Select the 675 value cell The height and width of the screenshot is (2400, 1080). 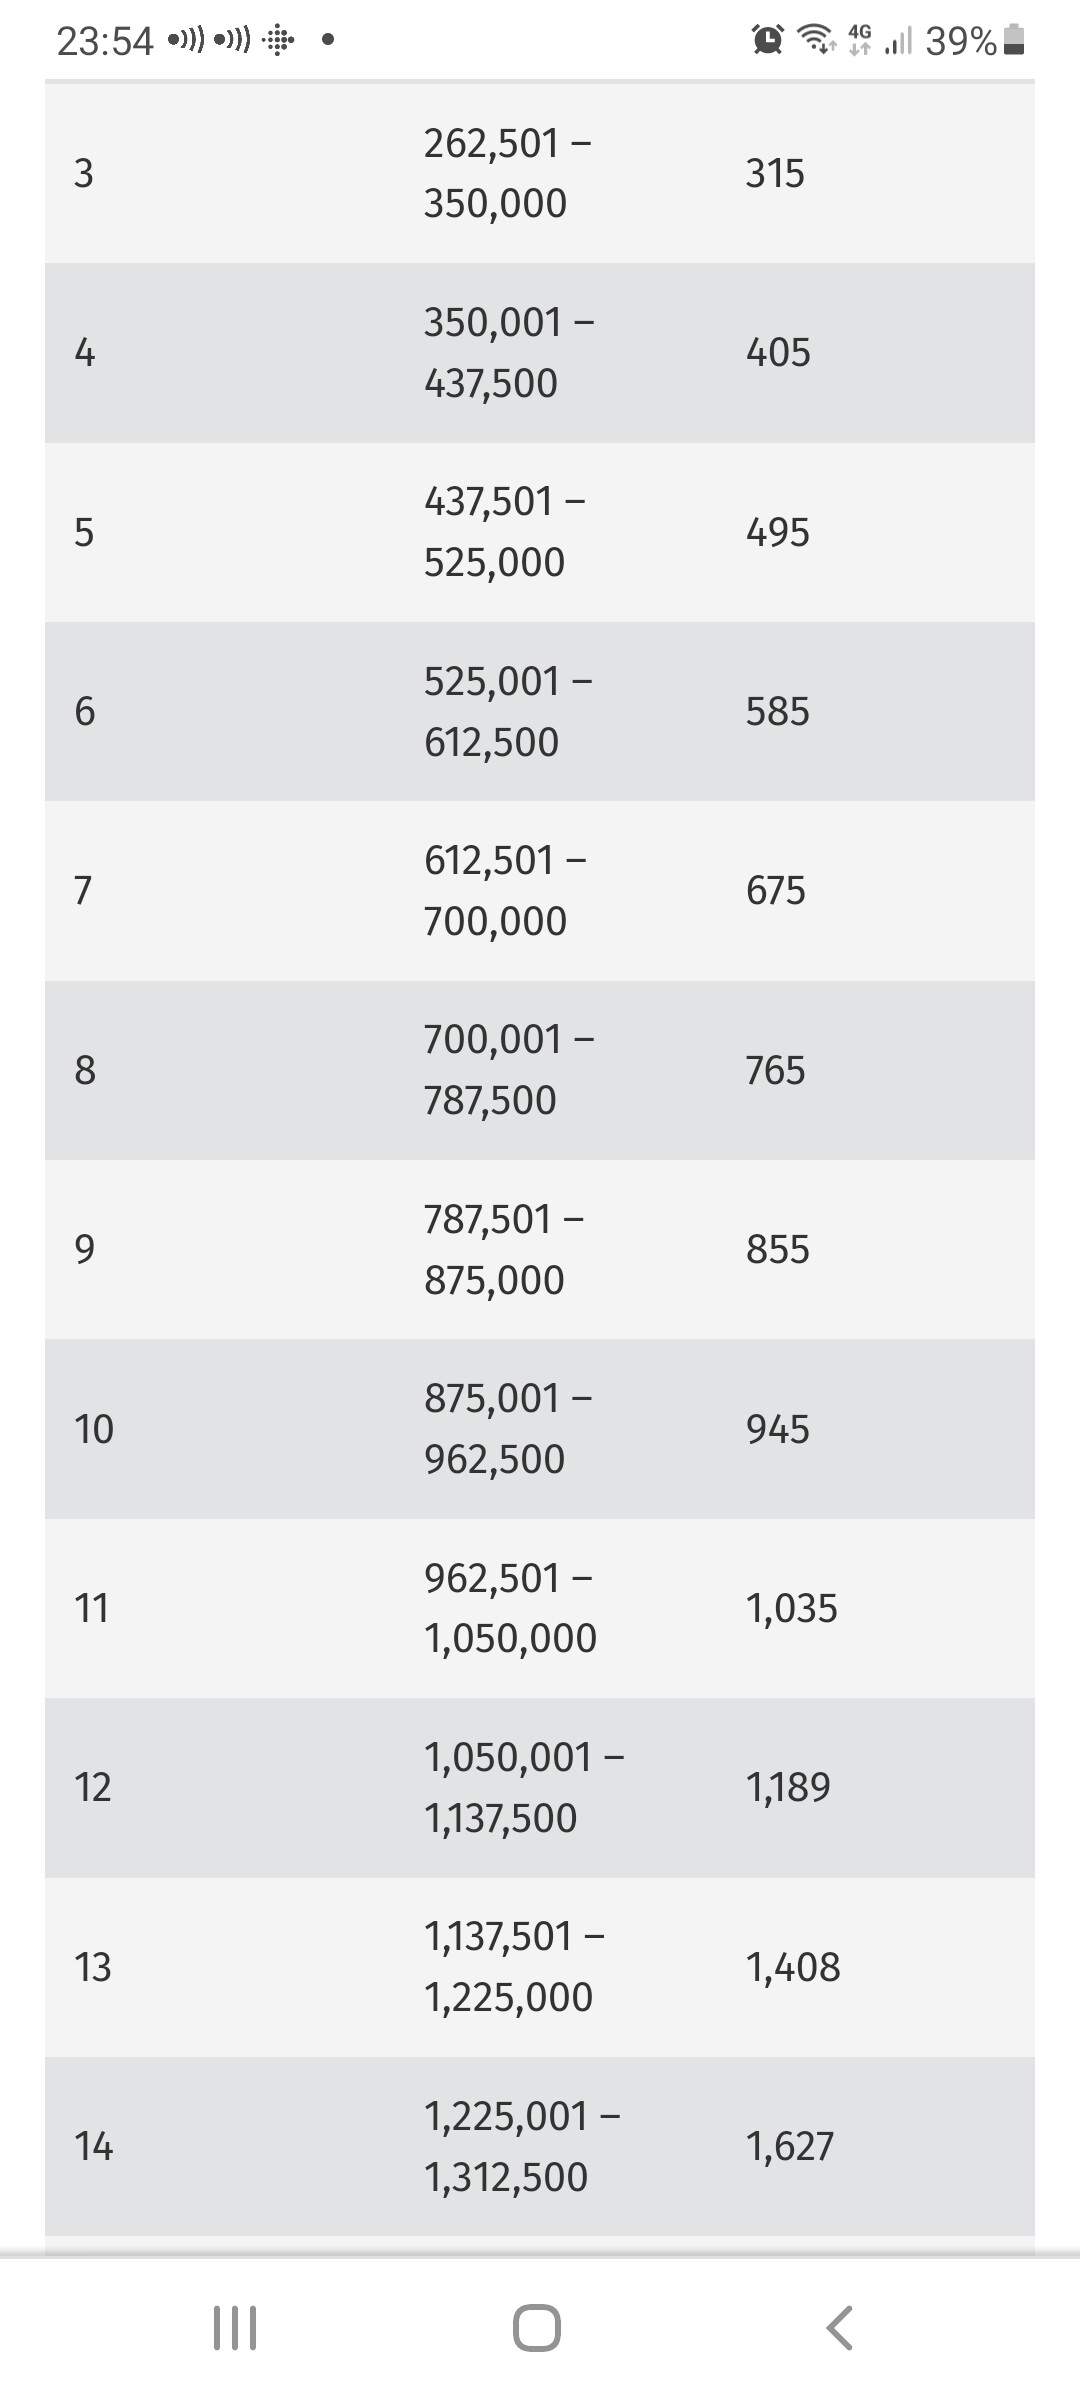click(776, 890)
